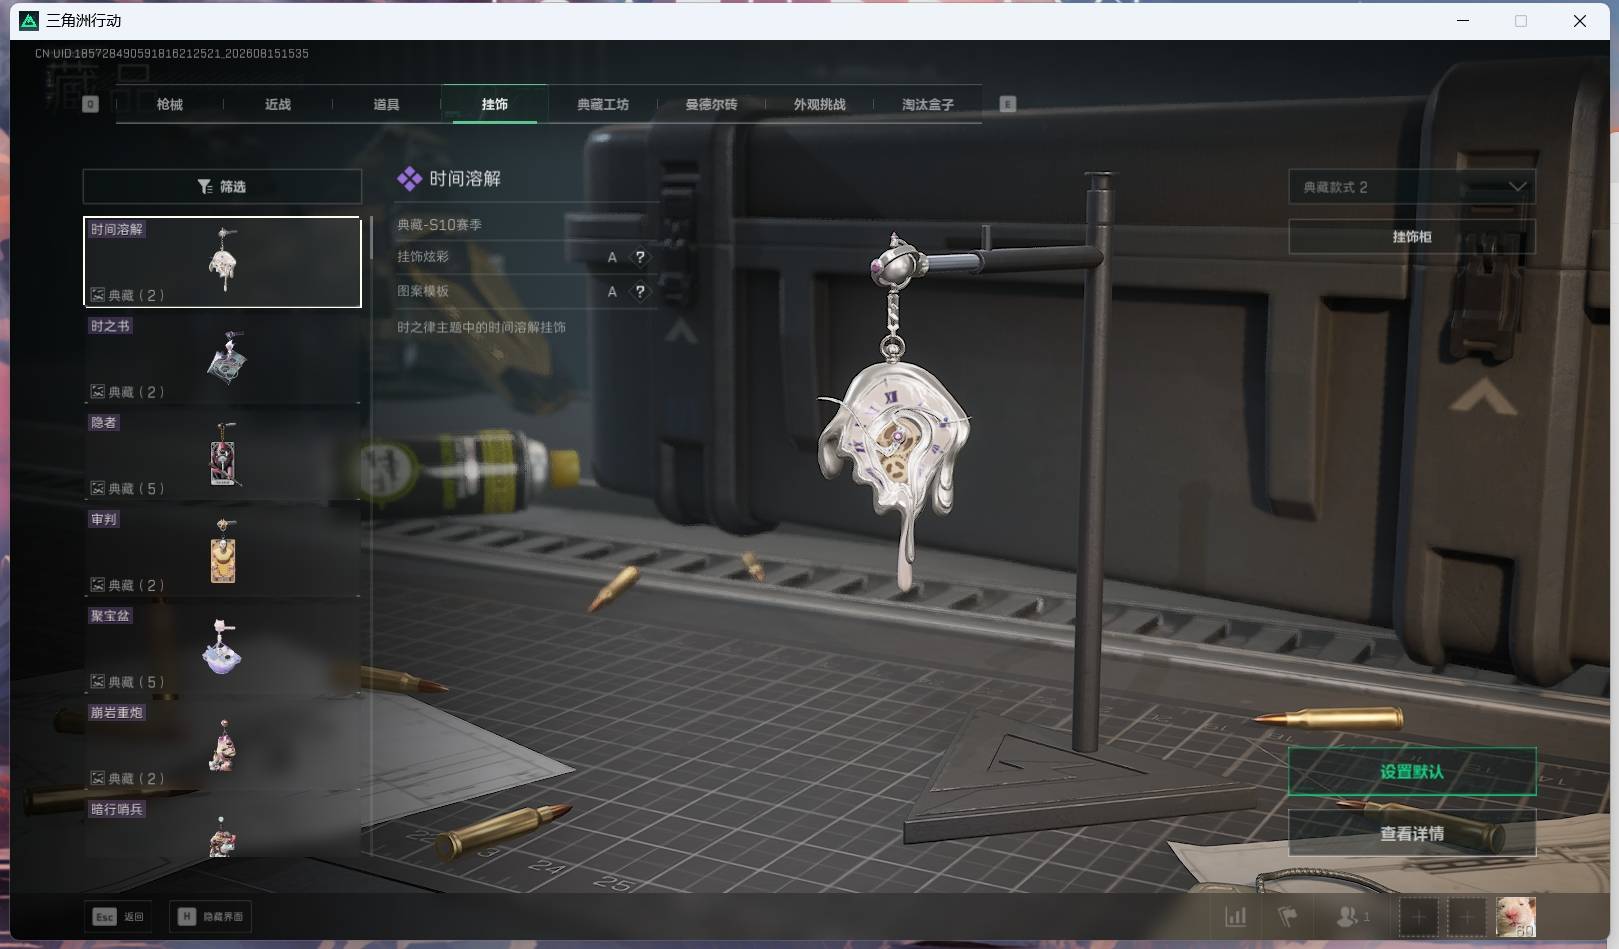Click the 设置默认 button
The image size is (1619, 949).
[x=1412, y=772]
